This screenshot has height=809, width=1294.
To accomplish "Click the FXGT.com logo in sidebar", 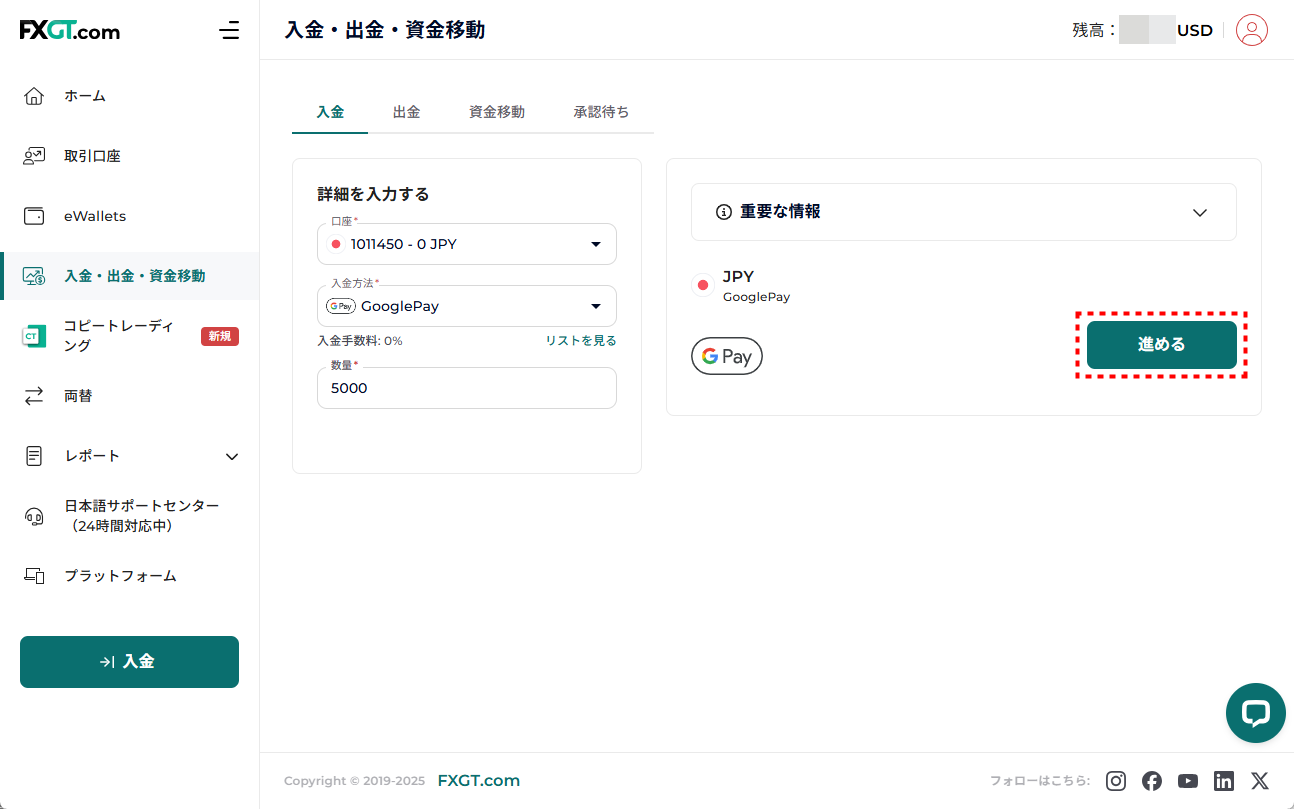I will [70, 30].
